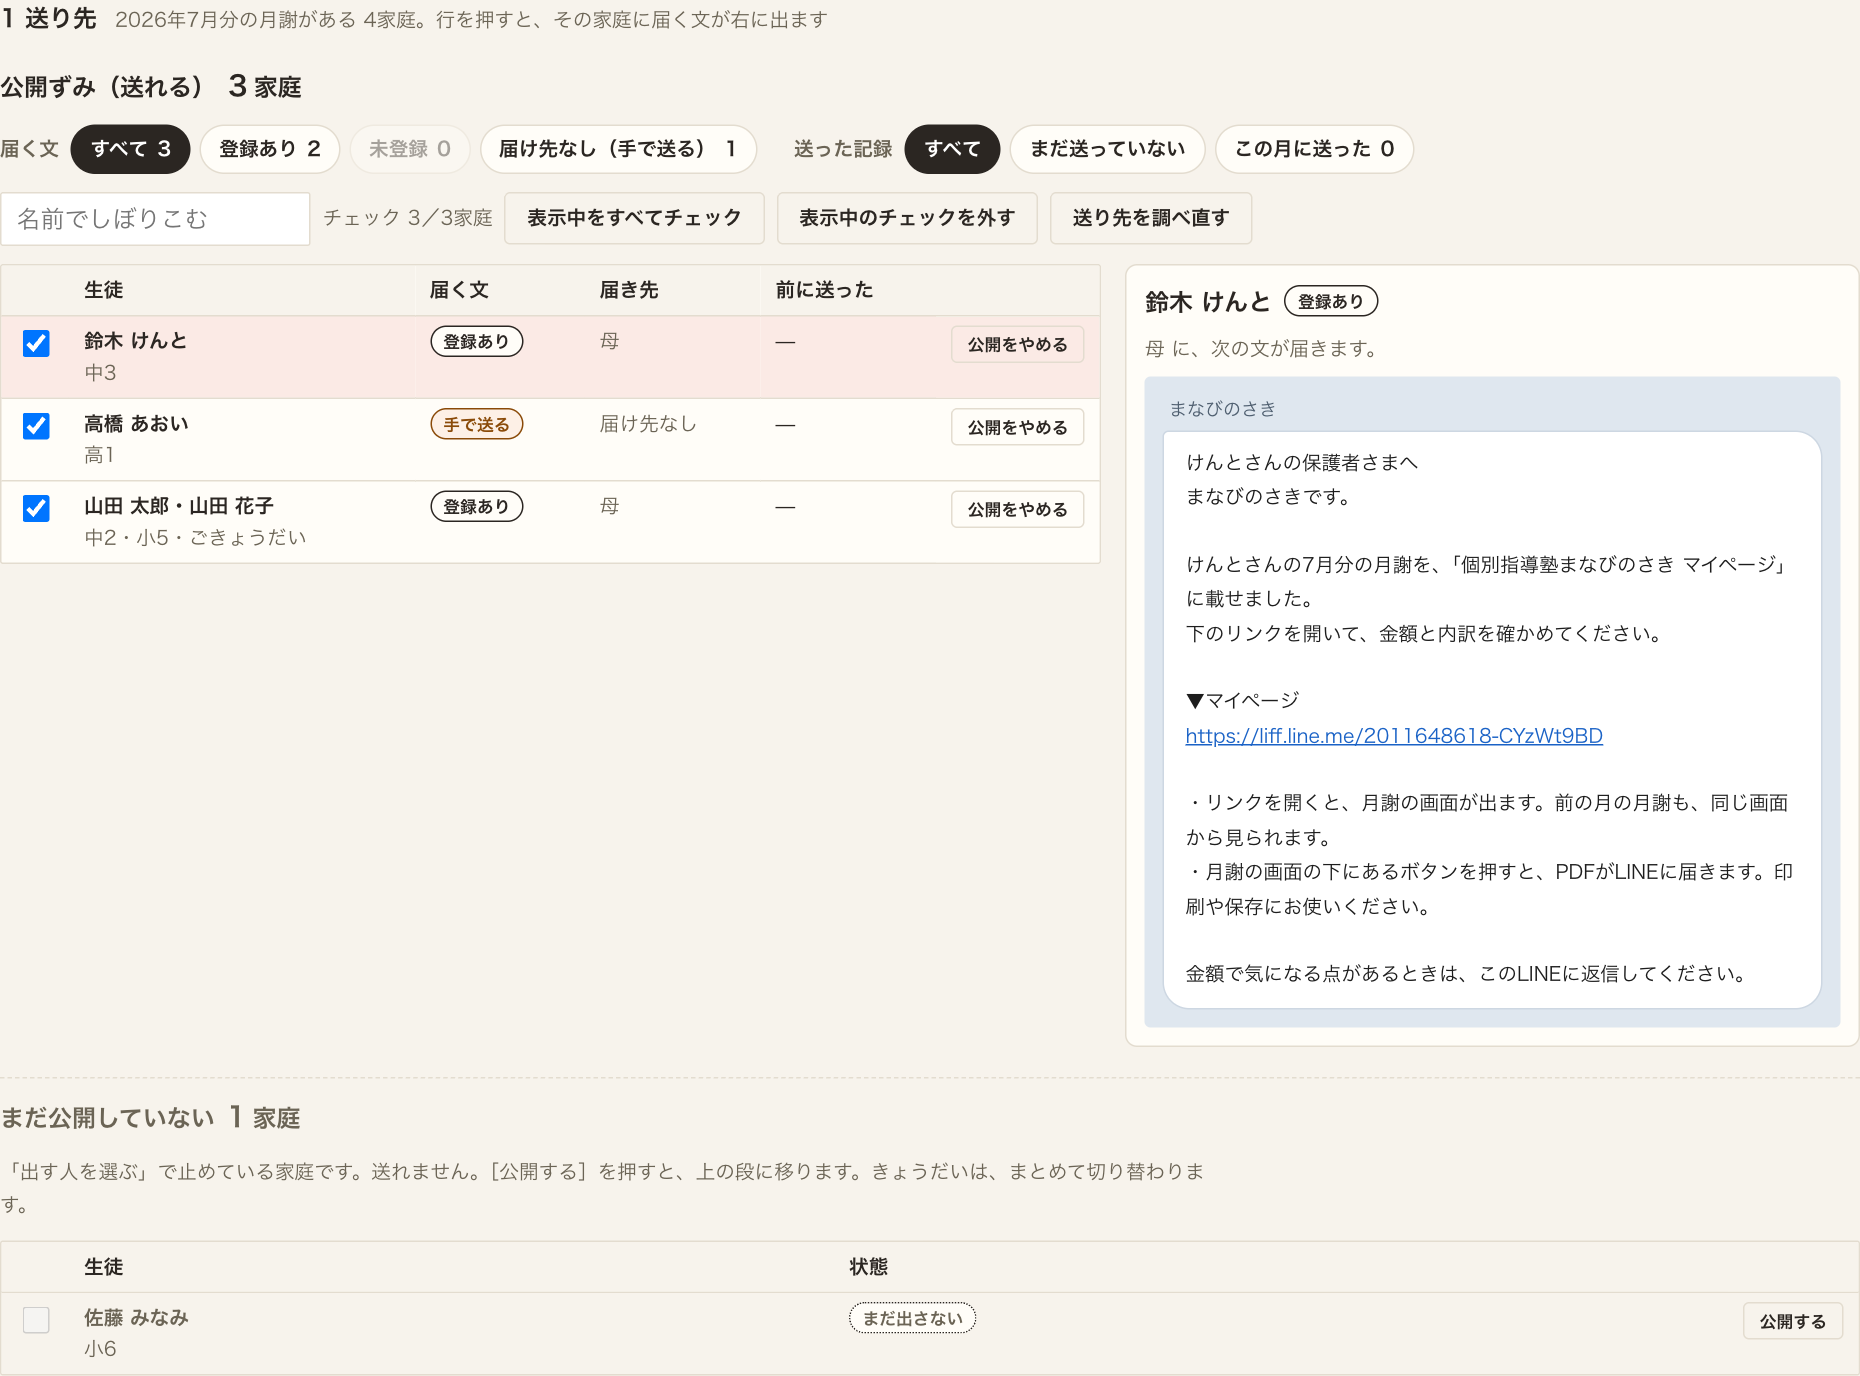Filter by まだ送っていない
The image size is (1860, 1376).
pos(1107,149)
